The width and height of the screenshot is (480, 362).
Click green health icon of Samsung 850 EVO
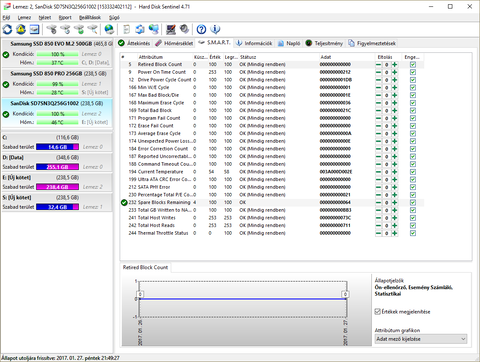[x=6, y=55]
